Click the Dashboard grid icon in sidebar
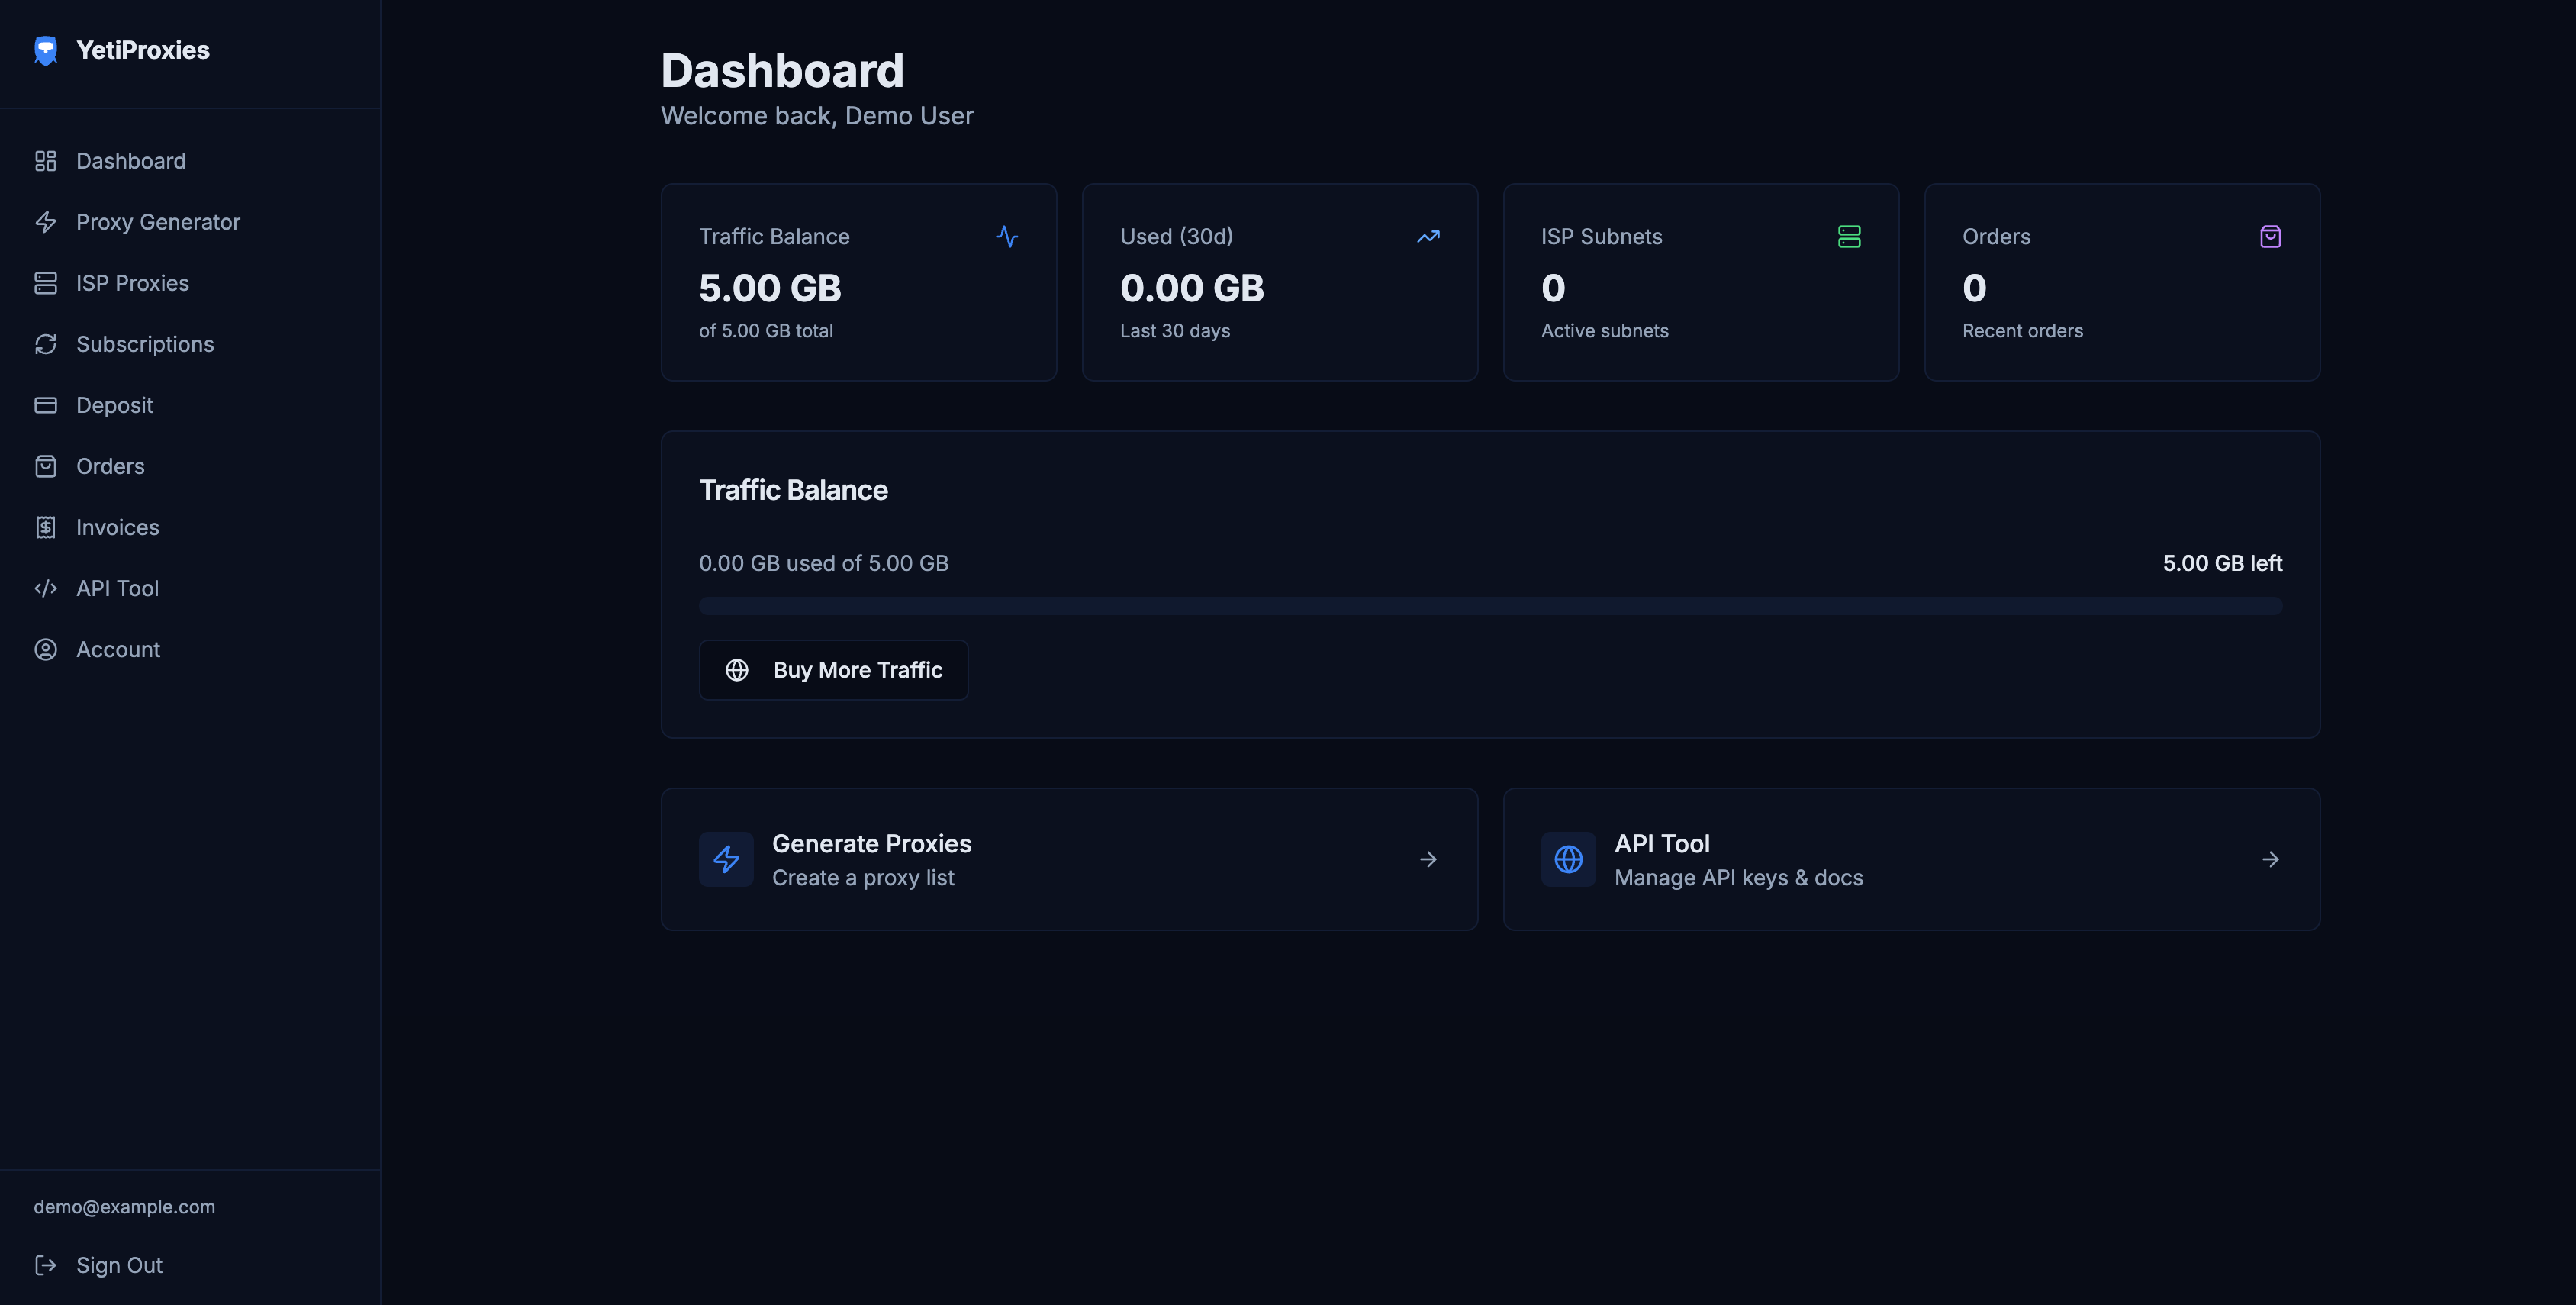The height and width of the screenshot is (1305, 2576). coord(46,161)
